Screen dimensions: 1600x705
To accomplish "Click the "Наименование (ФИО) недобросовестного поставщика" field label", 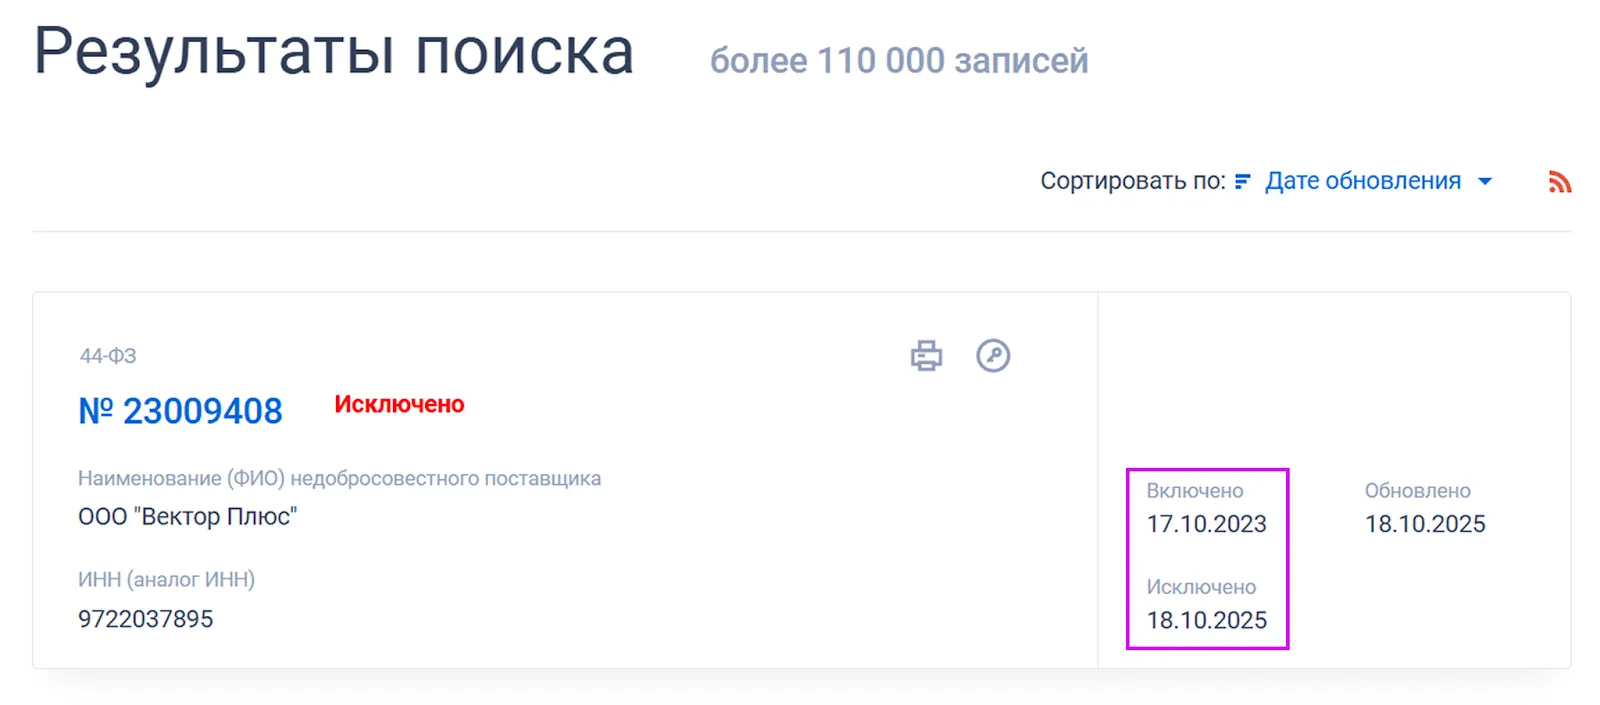I will point(339,479).
